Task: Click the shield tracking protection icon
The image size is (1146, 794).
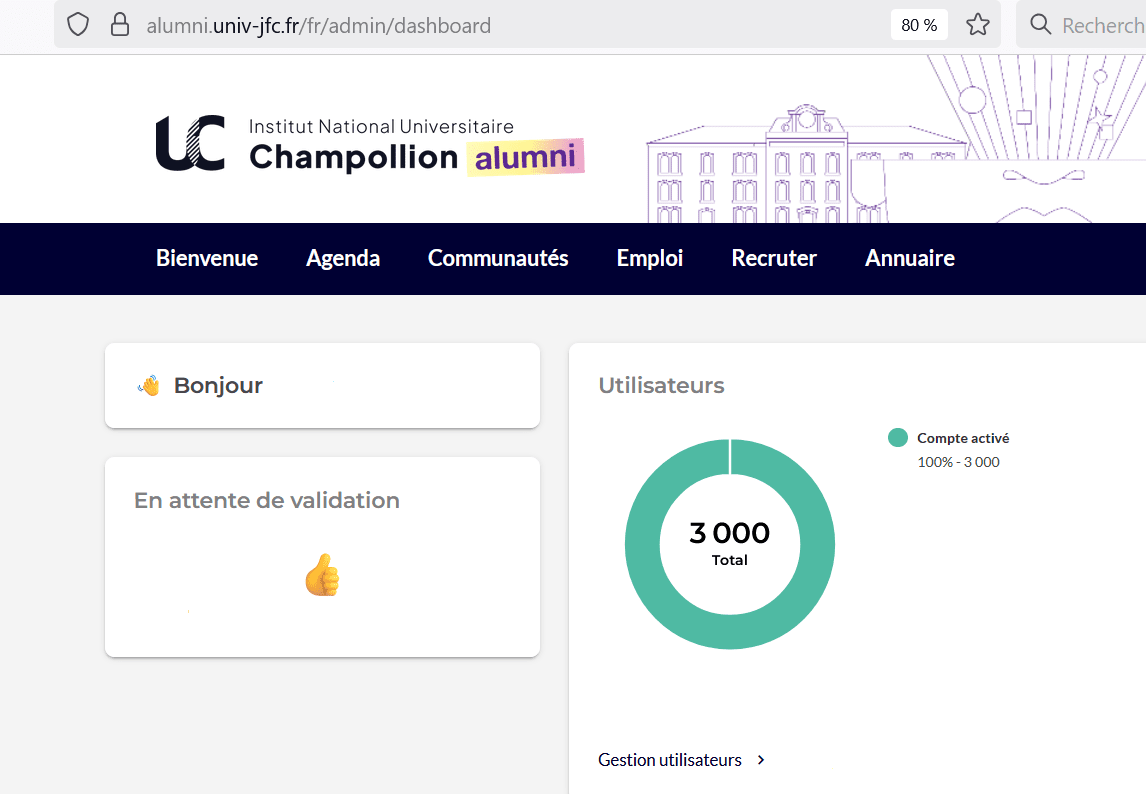Action: click(78, 25)
